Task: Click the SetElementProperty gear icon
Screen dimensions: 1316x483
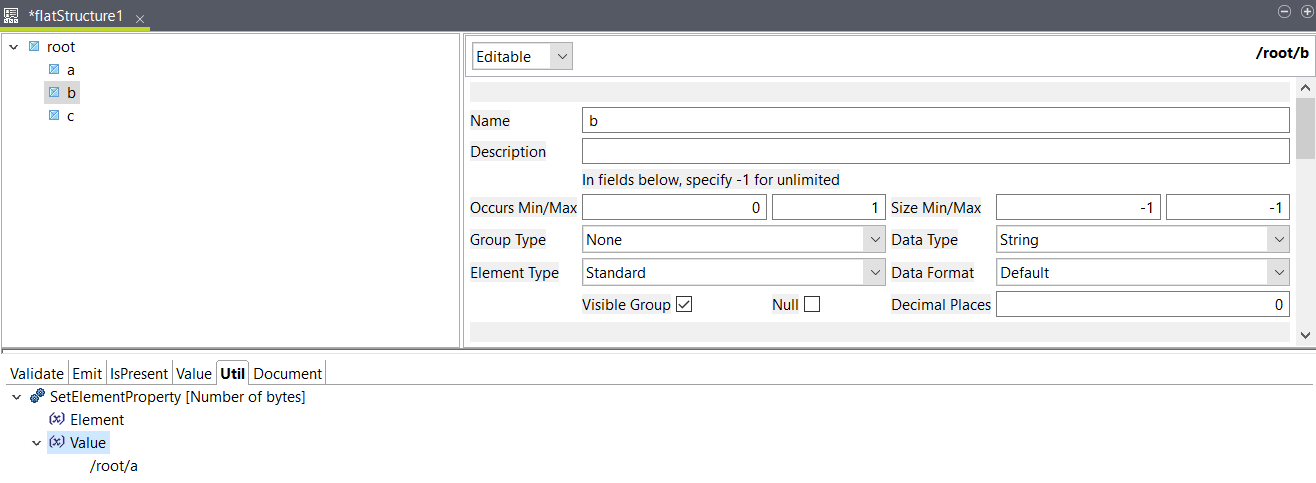Action: [x=37, y=397]
